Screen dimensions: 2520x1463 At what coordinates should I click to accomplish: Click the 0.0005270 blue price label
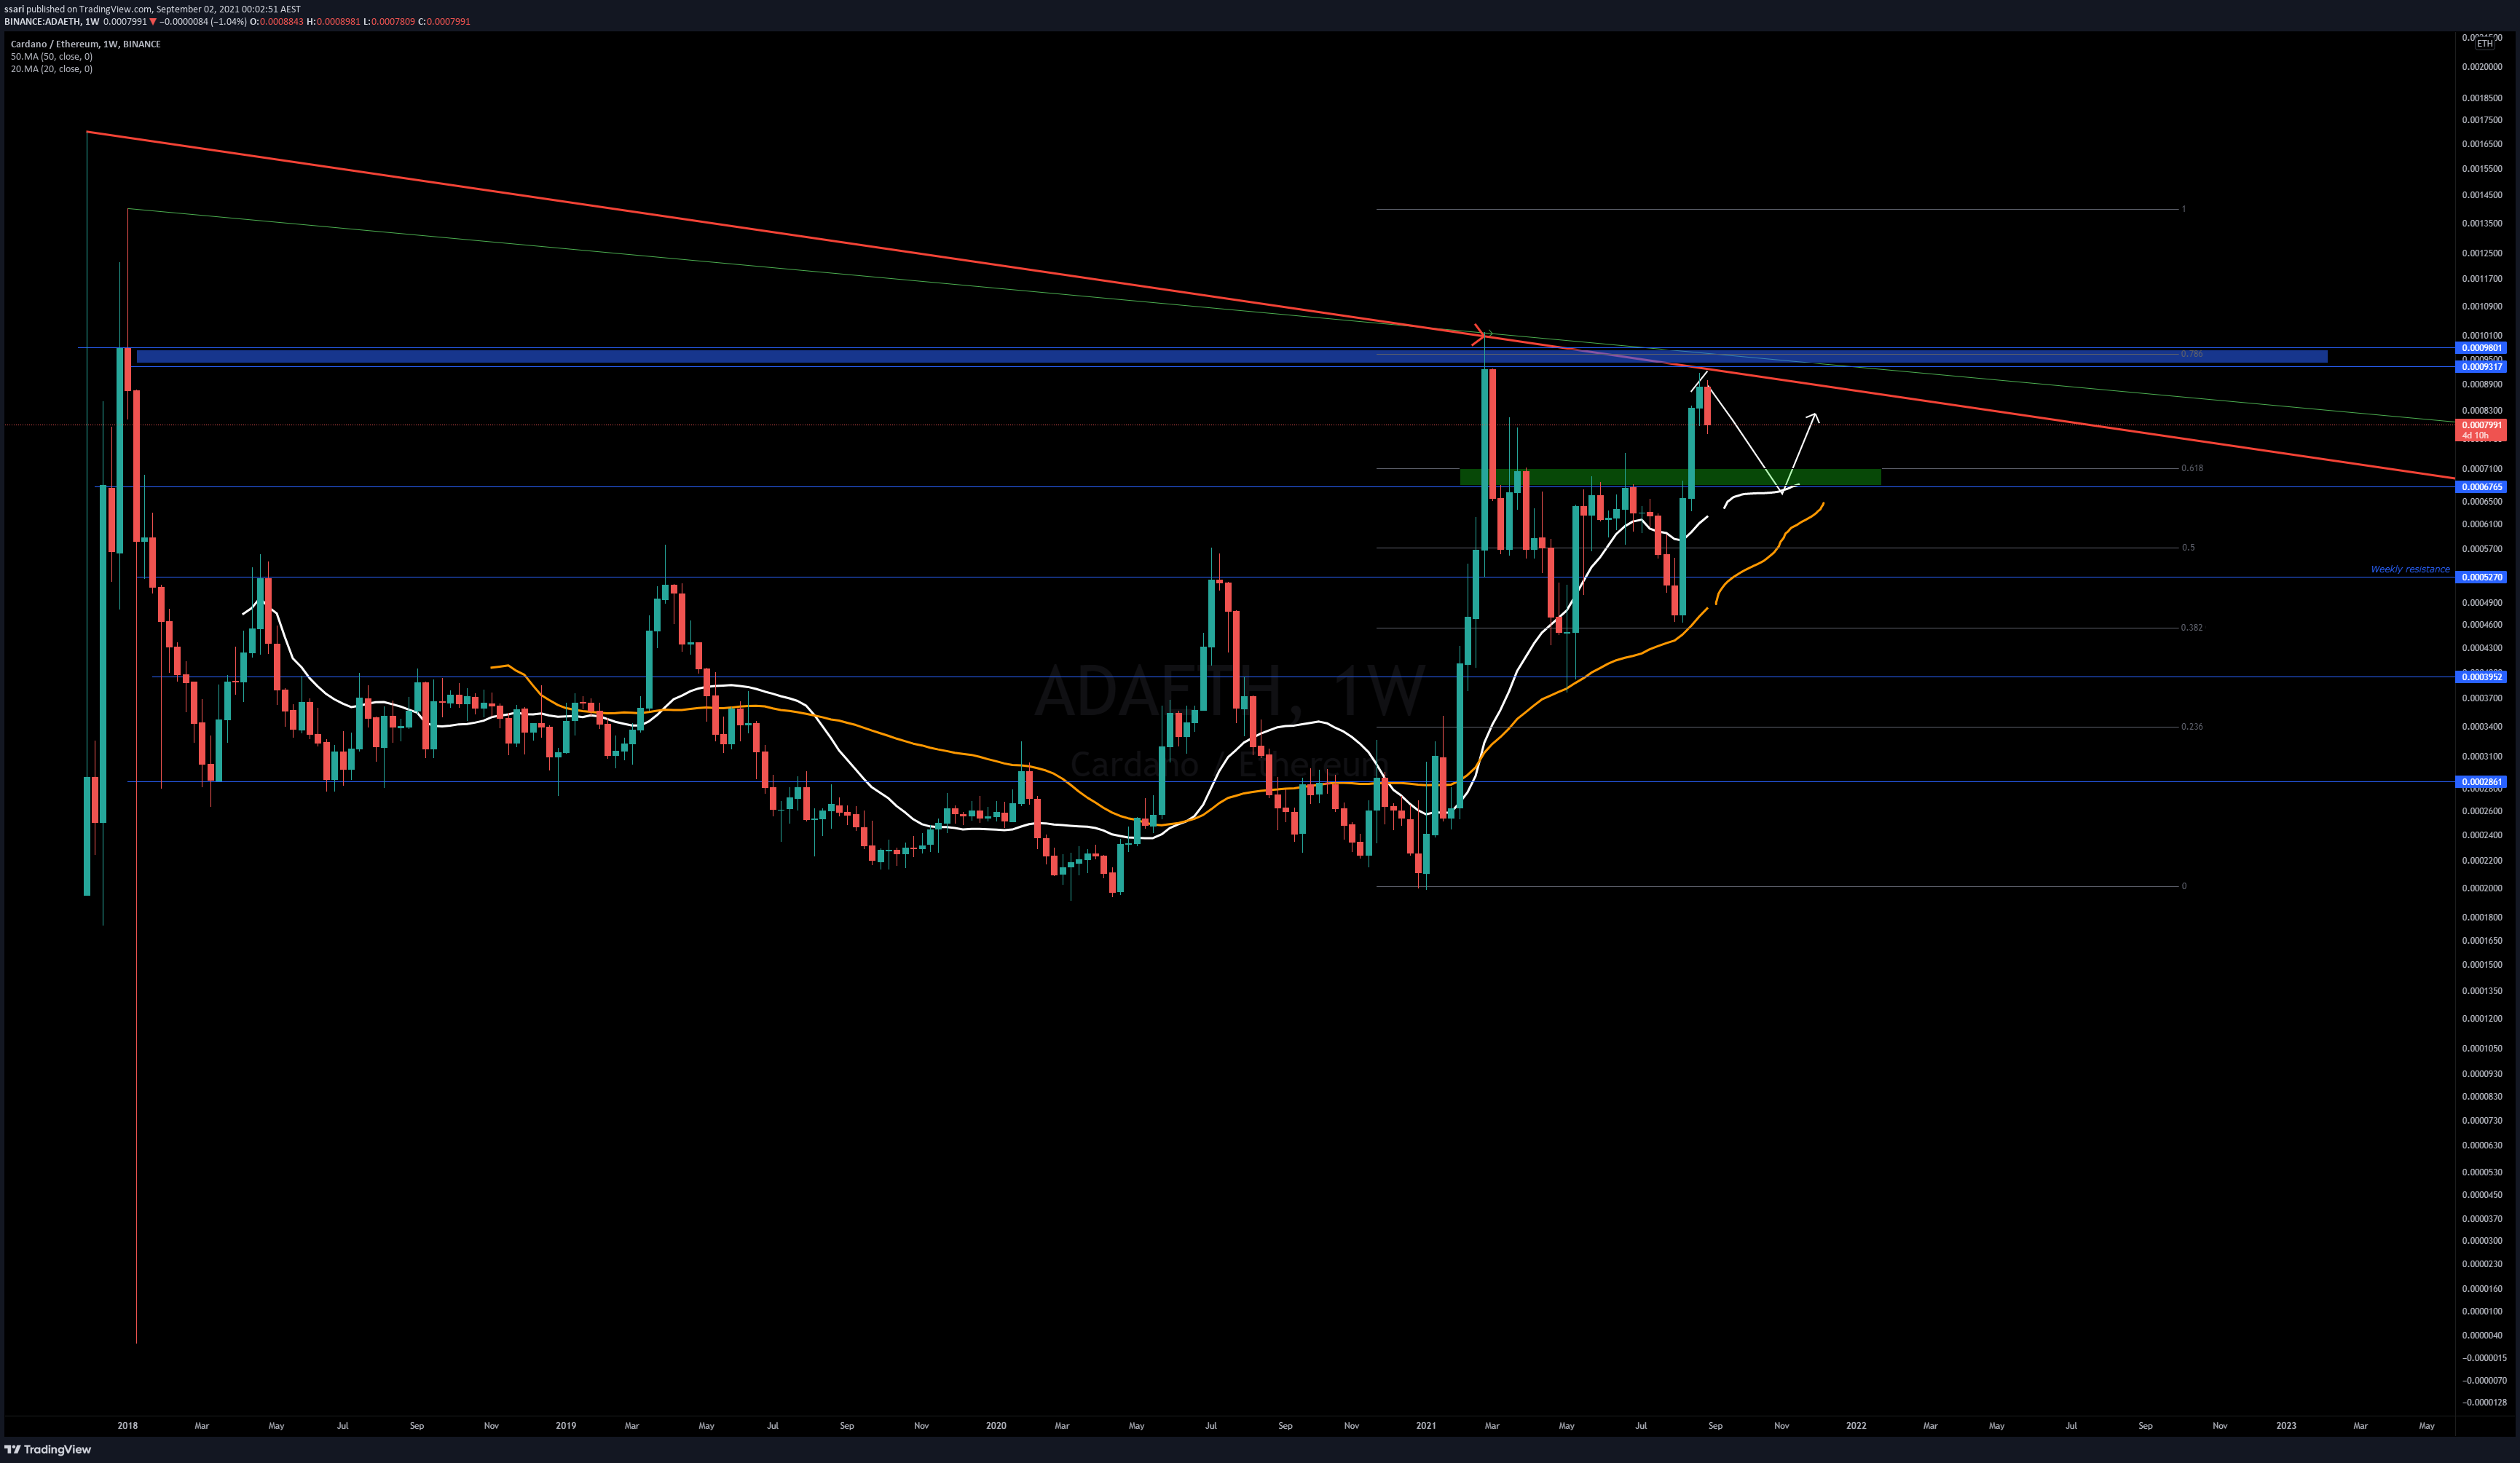click(2481, 577)
